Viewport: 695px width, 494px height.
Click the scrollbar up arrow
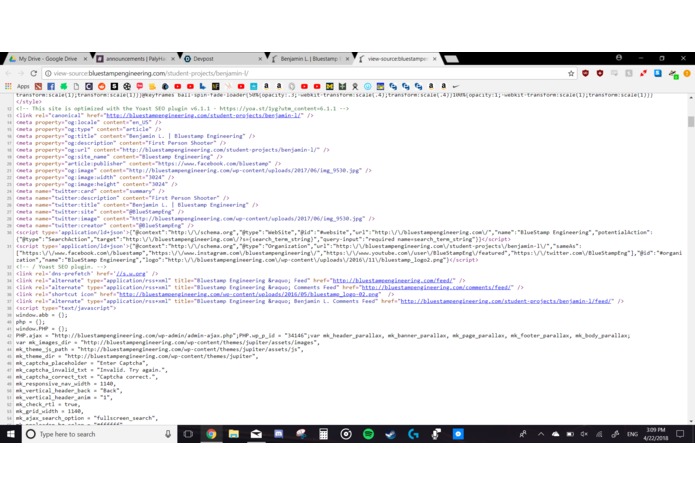pos(691,97)
